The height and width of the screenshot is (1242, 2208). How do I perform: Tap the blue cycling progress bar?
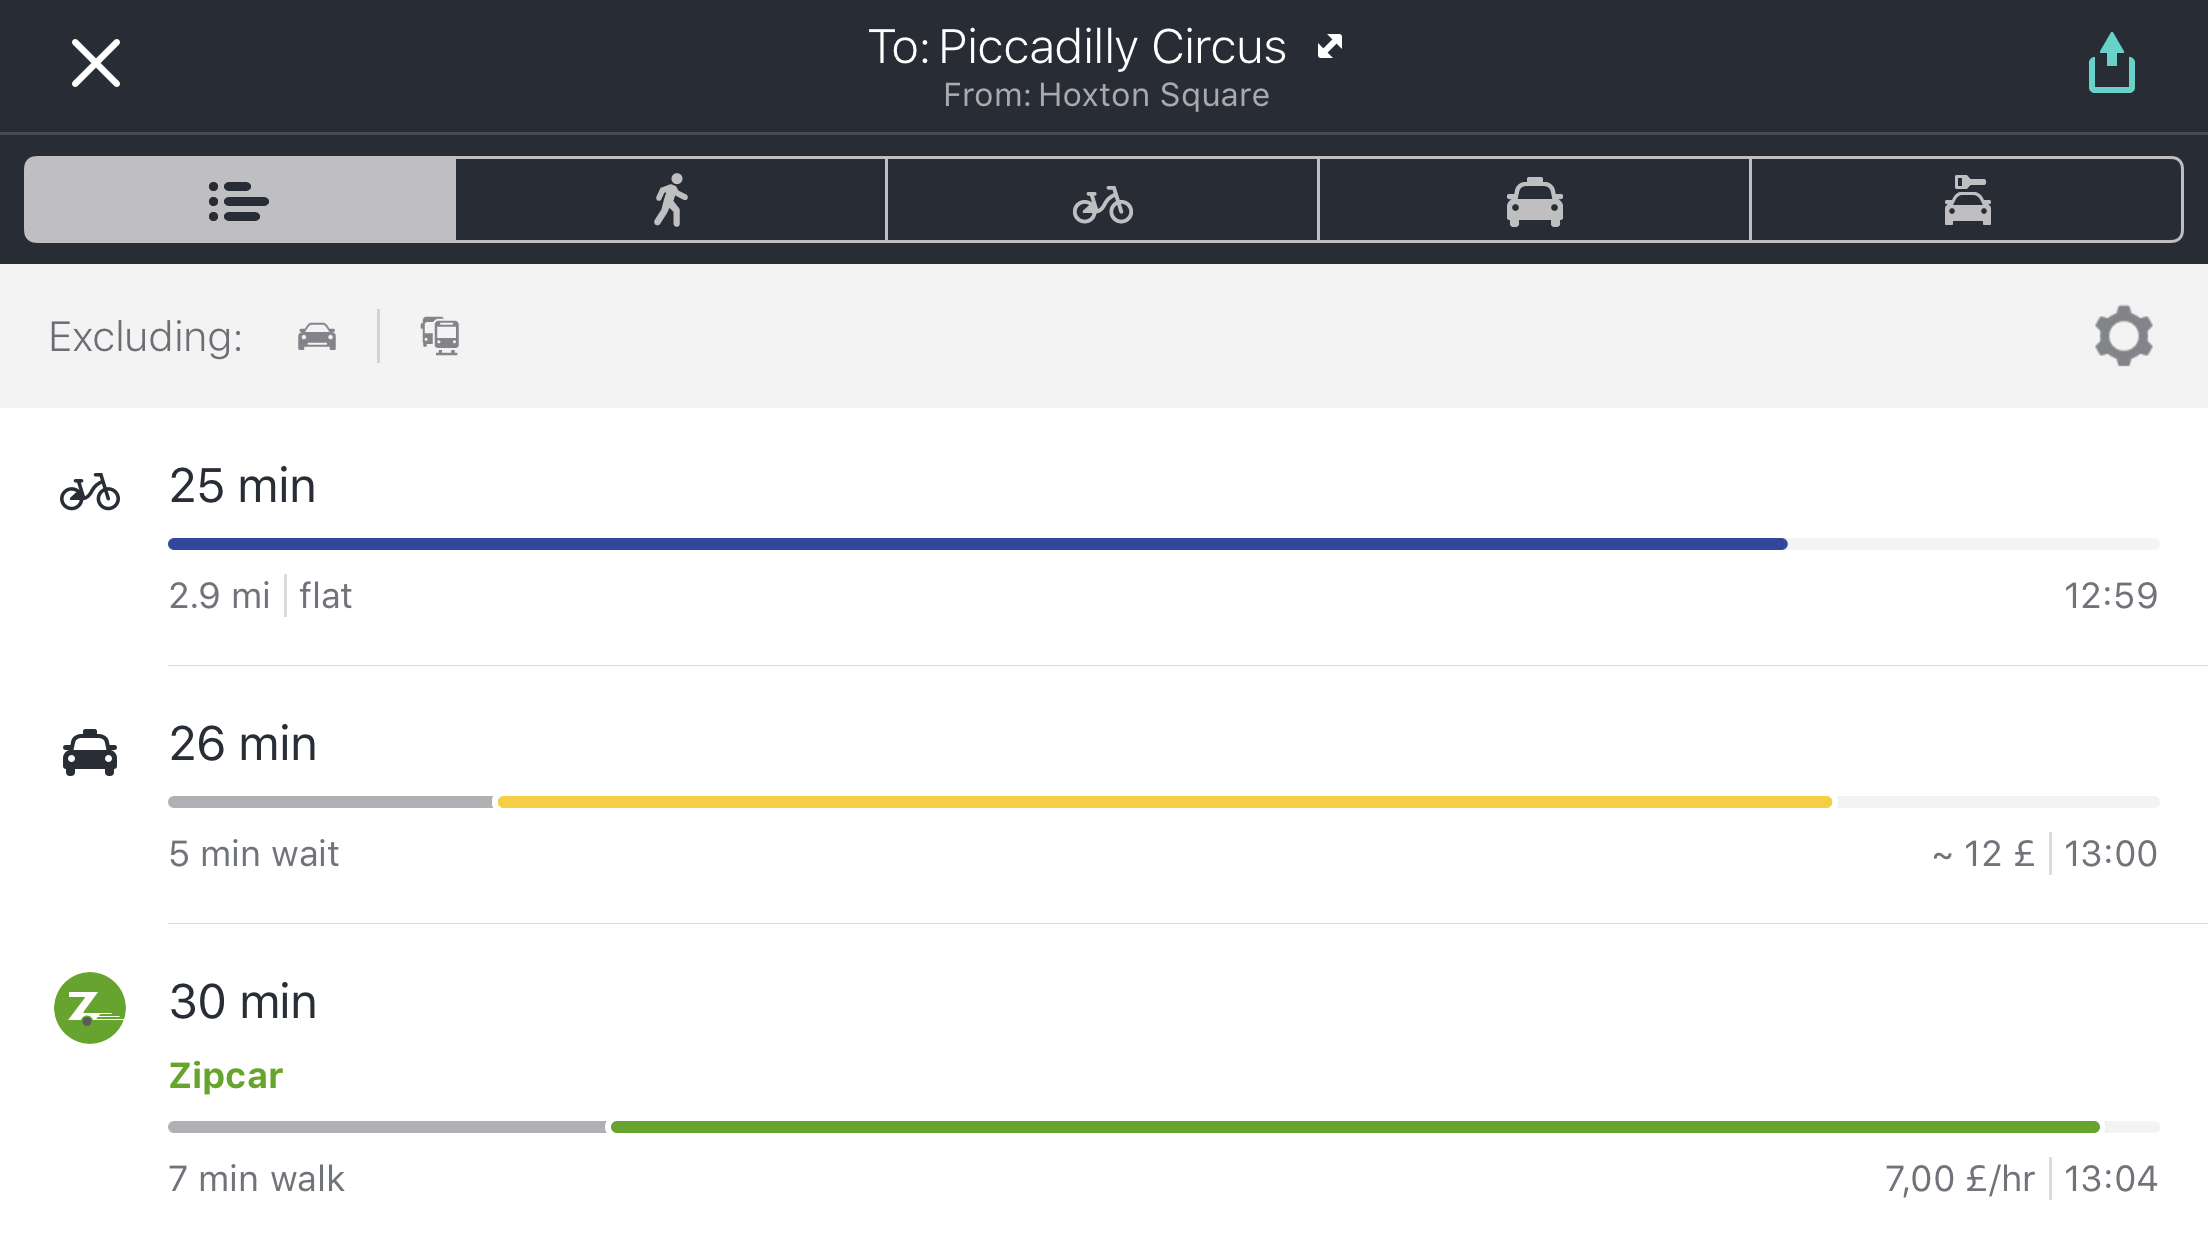977,544
